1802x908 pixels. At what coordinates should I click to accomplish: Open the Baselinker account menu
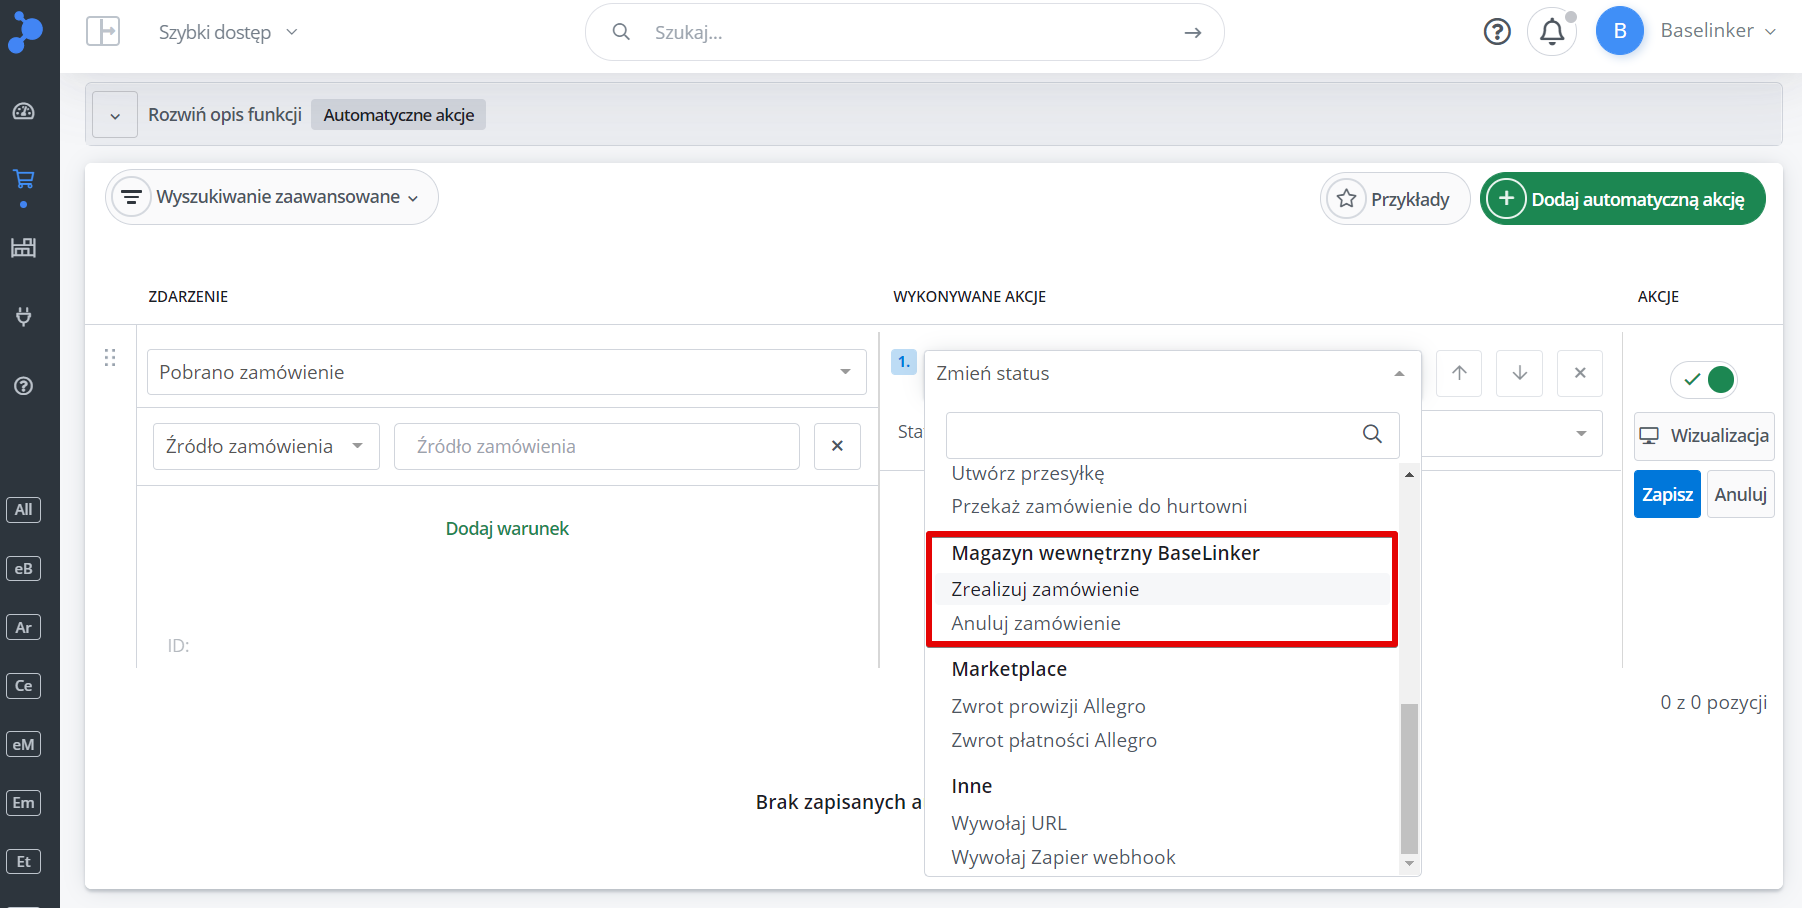[x=1717, y=31]
